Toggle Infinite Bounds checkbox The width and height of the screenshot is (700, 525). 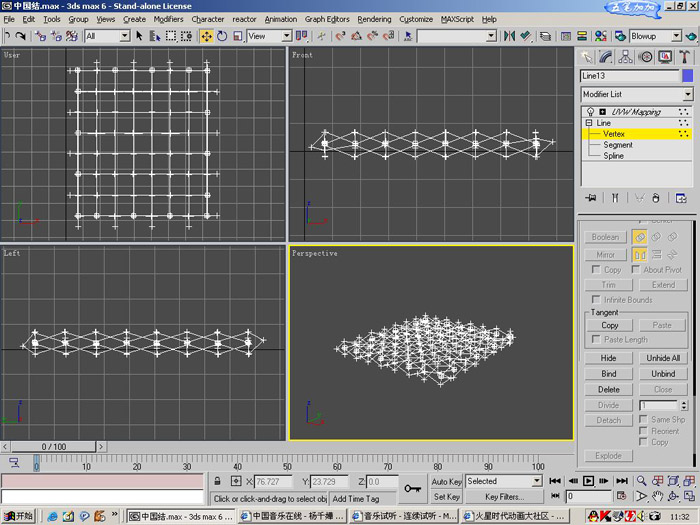click(596, 299)
